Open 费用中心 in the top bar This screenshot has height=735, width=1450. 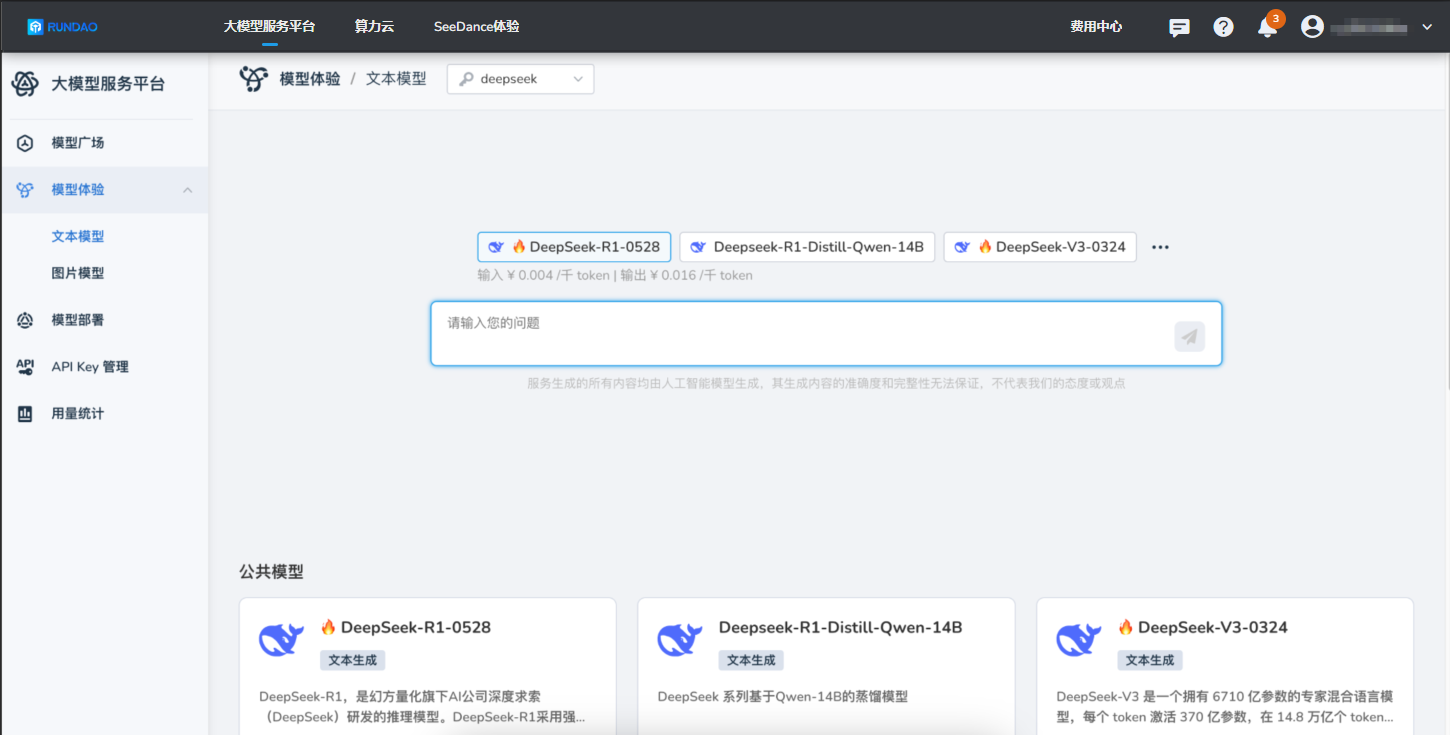[x=1096, y=26]
